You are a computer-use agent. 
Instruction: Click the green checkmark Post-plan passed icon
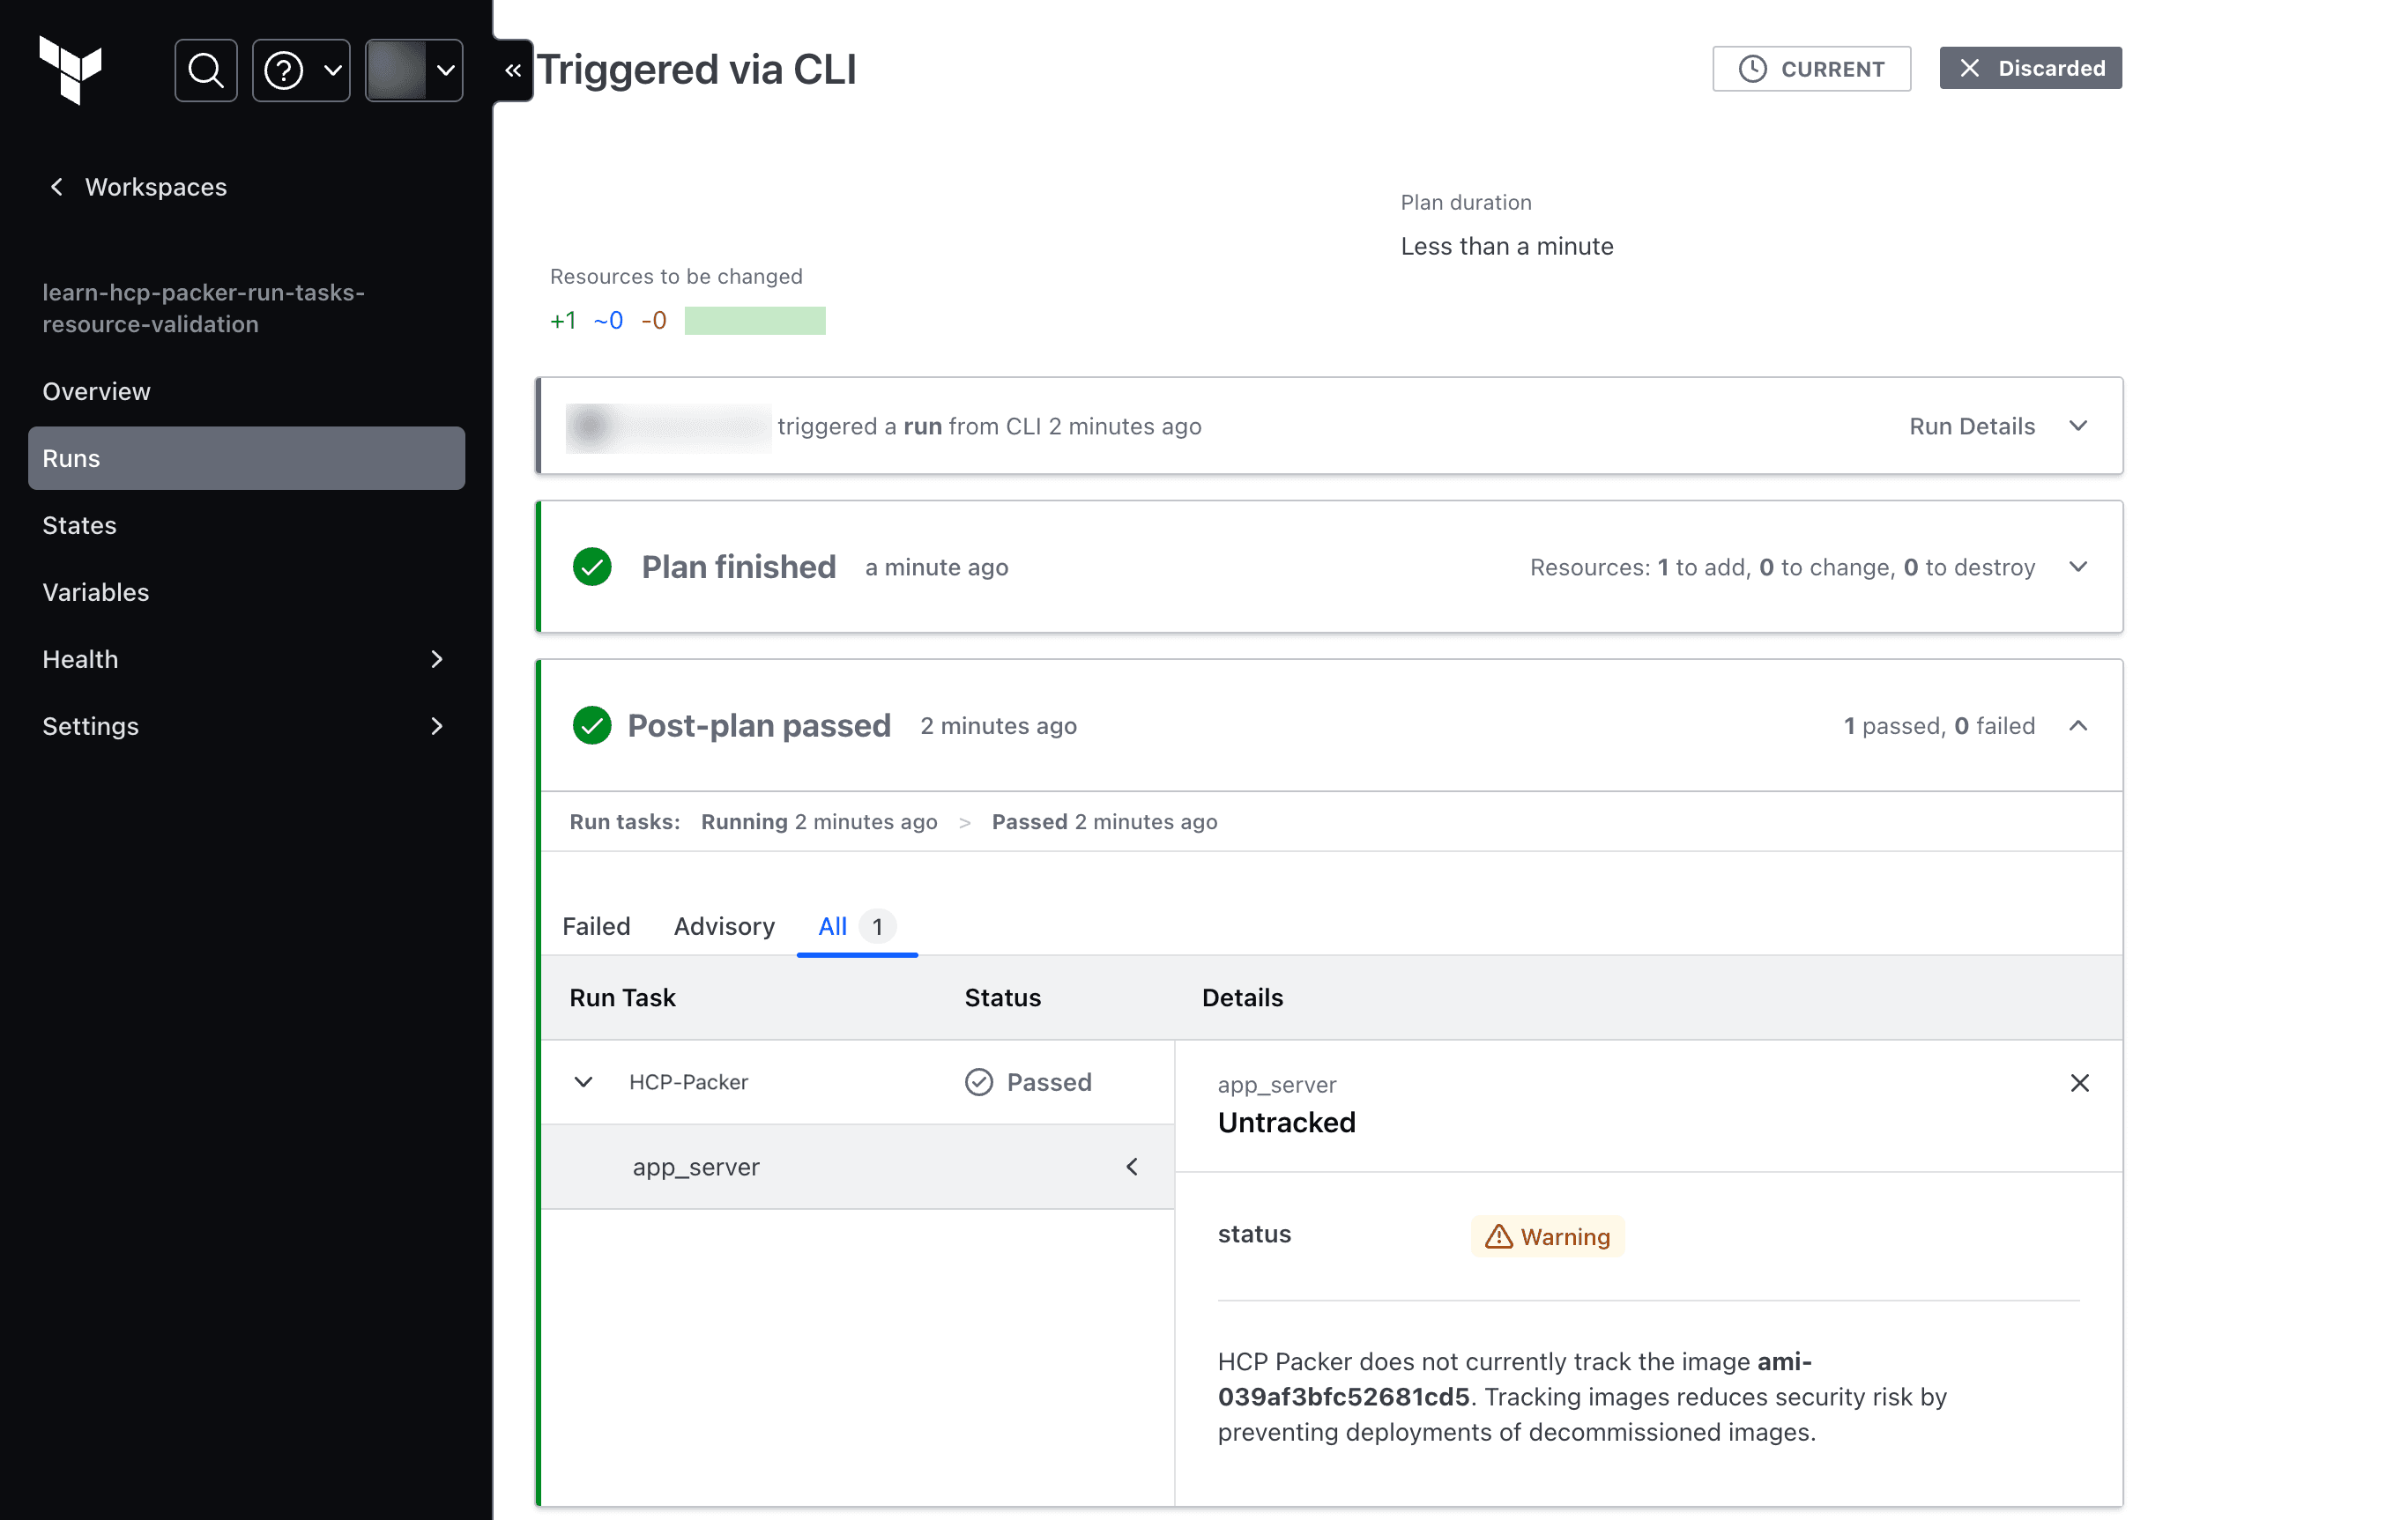(592, 725)
